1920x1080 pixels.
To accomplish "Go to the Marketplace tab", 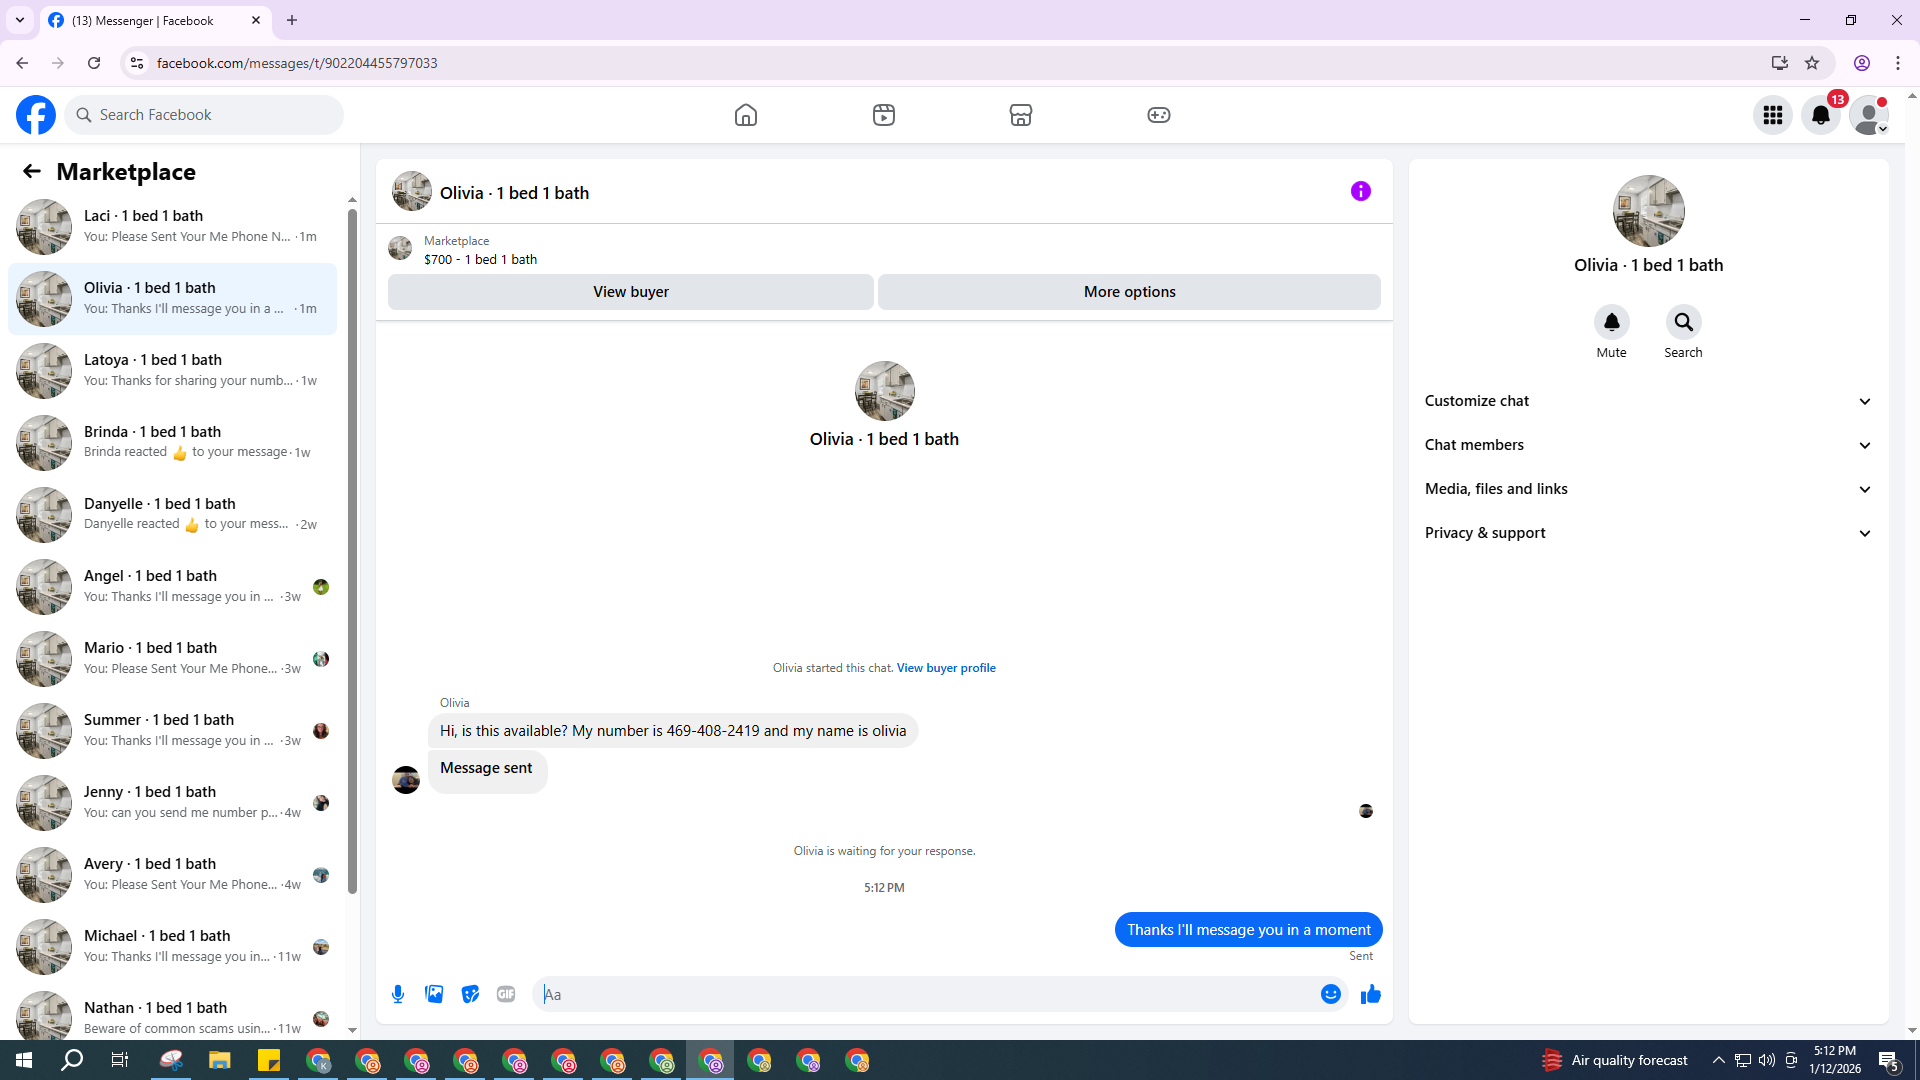I will pos(1020,115).
